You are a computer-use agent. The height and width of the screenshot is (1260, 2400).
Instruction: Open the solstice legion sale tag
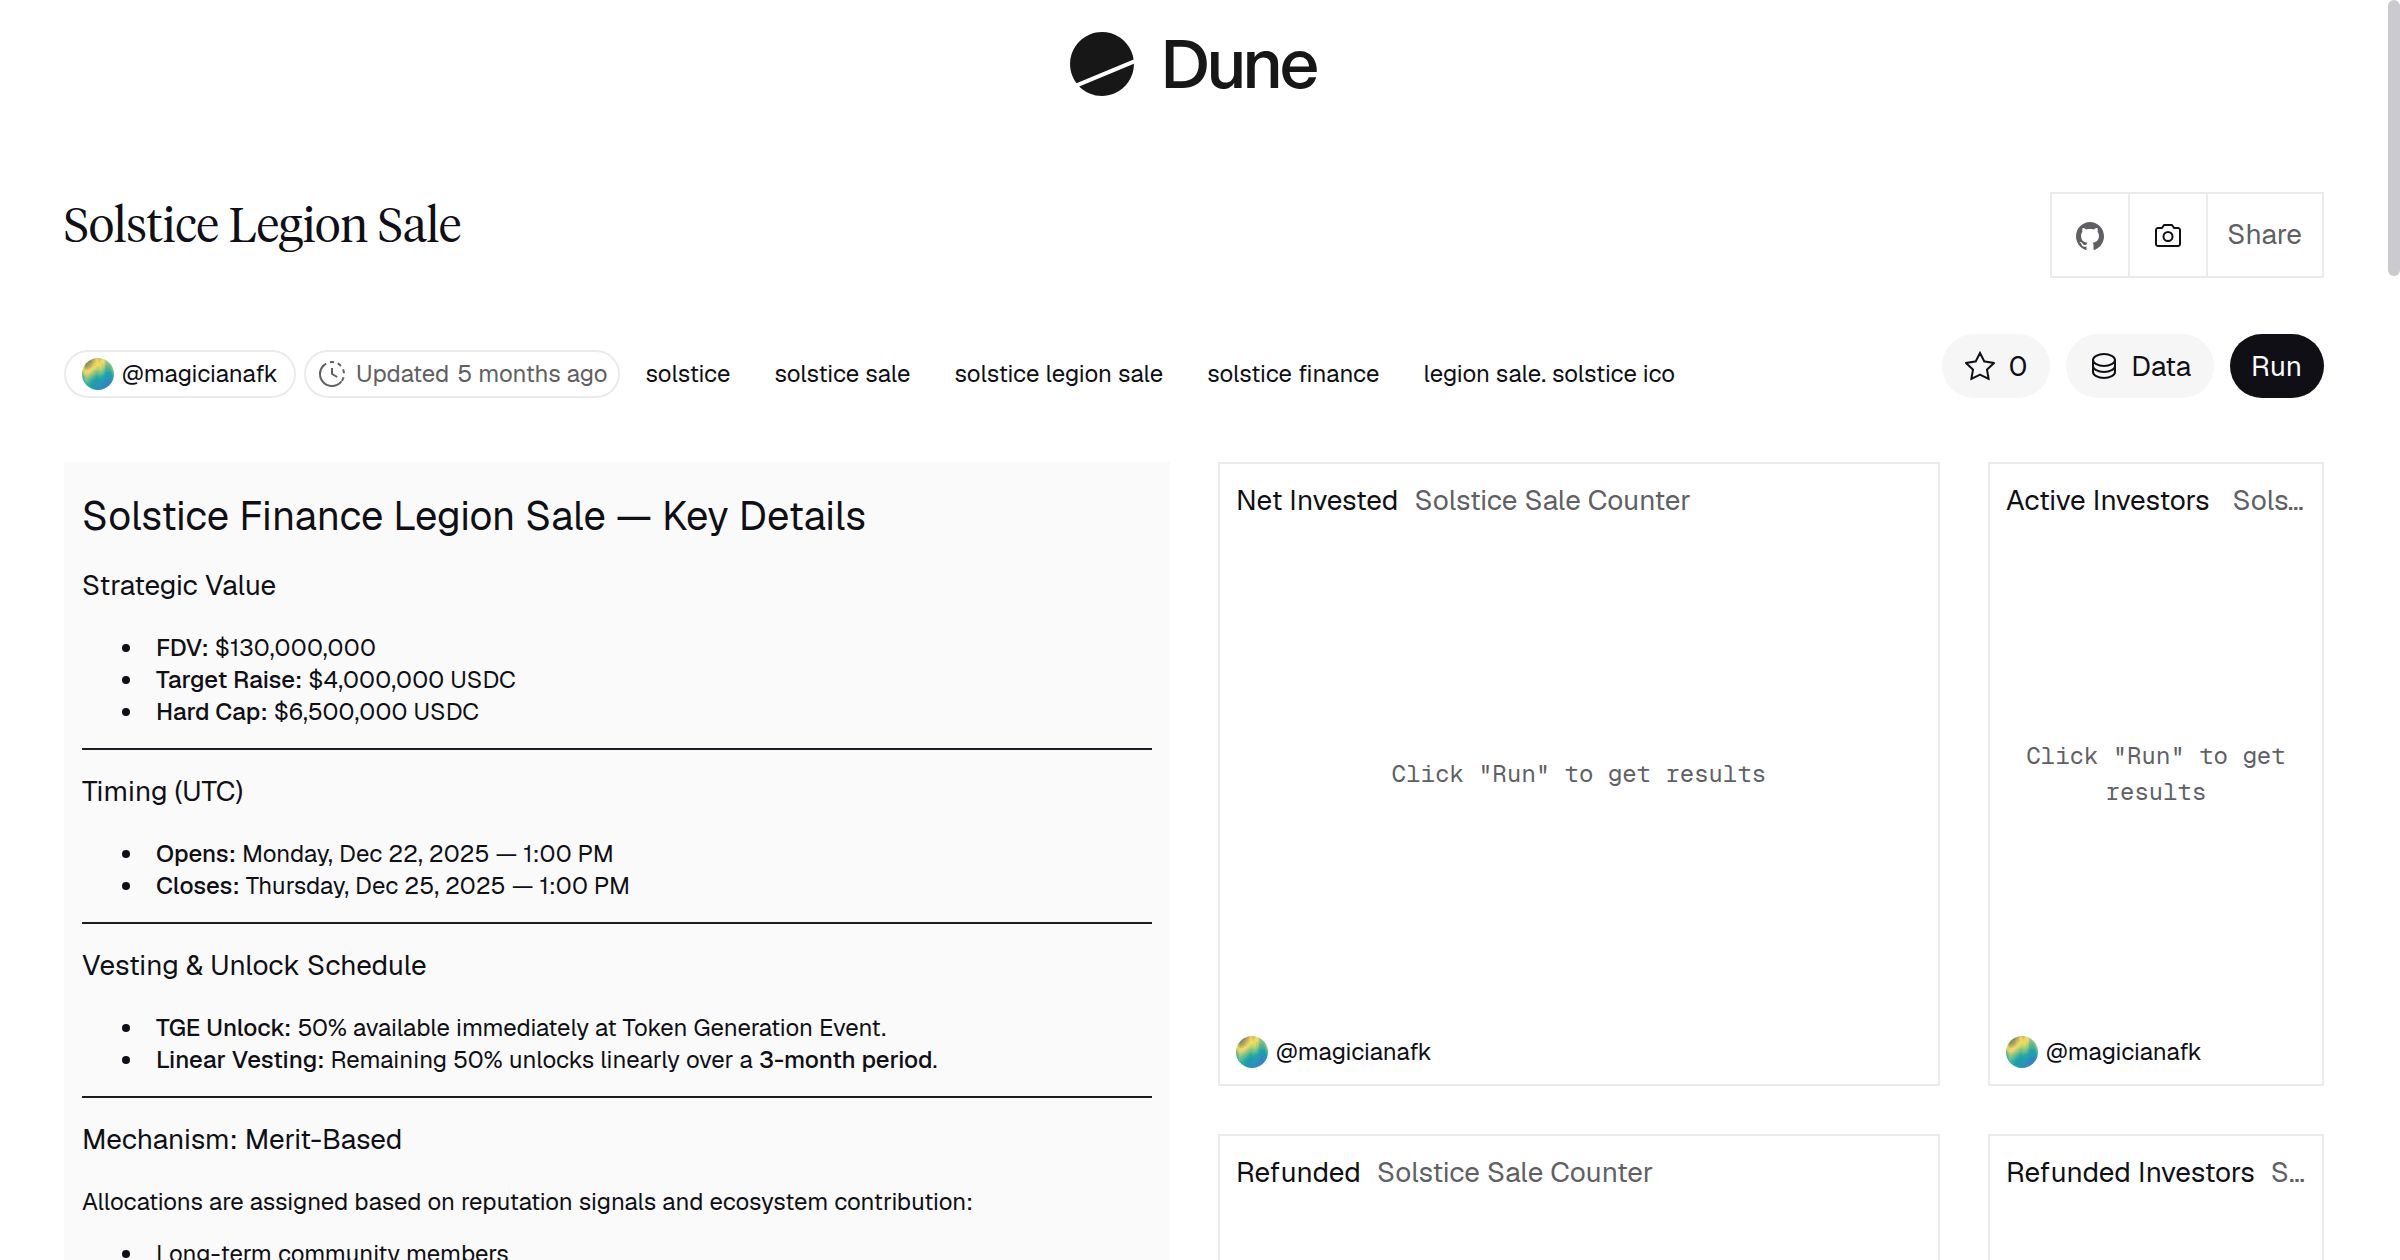coord(1058,374)
